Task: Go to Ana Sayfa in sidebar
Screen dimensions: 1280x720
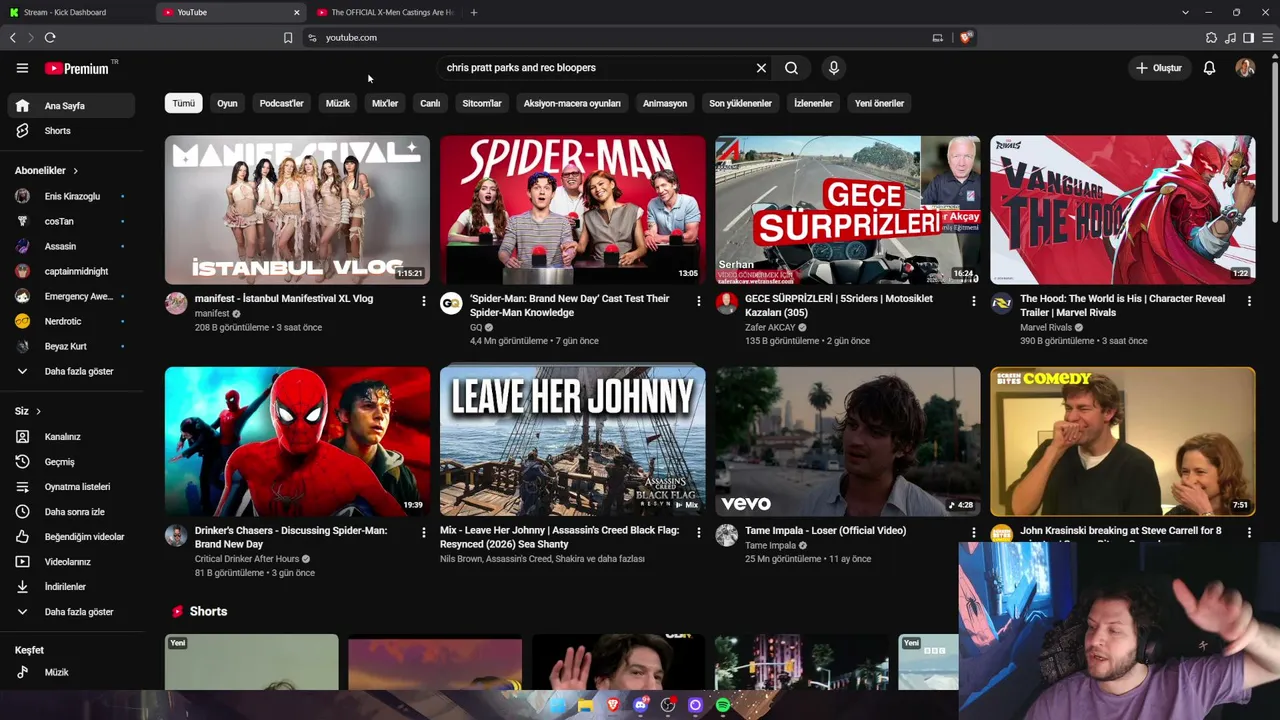Action: click(x=70, y=106)
